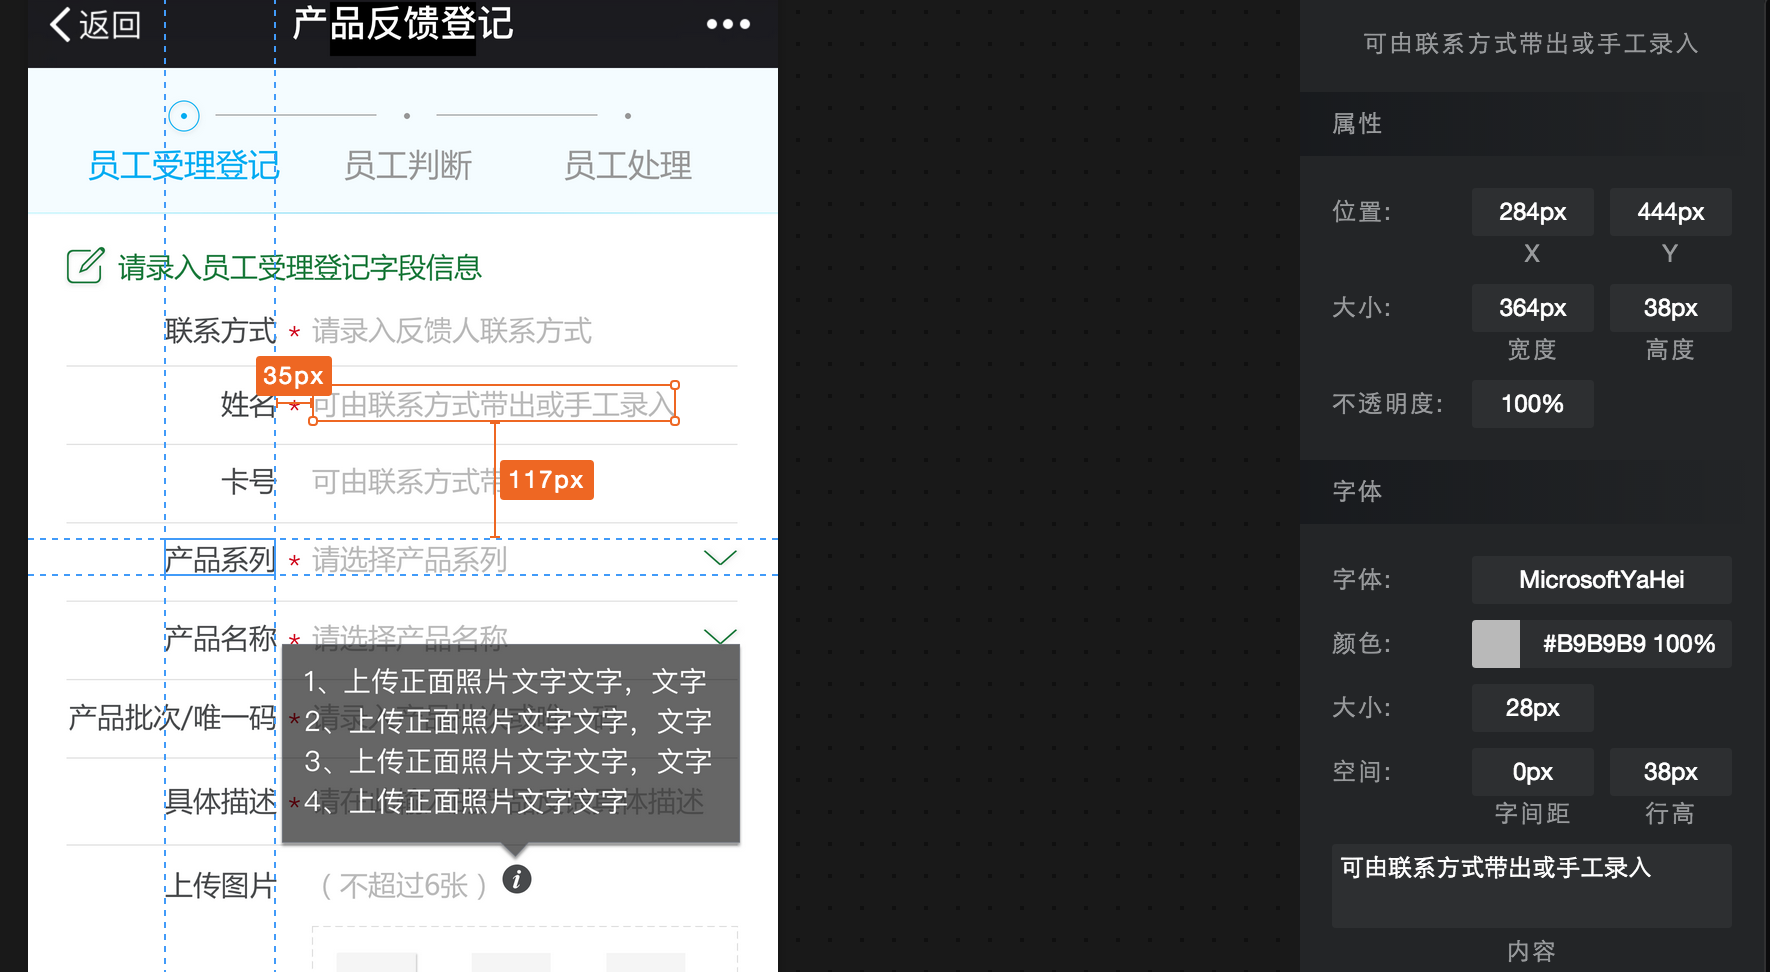This screenshot has width=1770, height=972.
Task: Click the font name MicrosoftYaHei
Action: [1602, 580]
